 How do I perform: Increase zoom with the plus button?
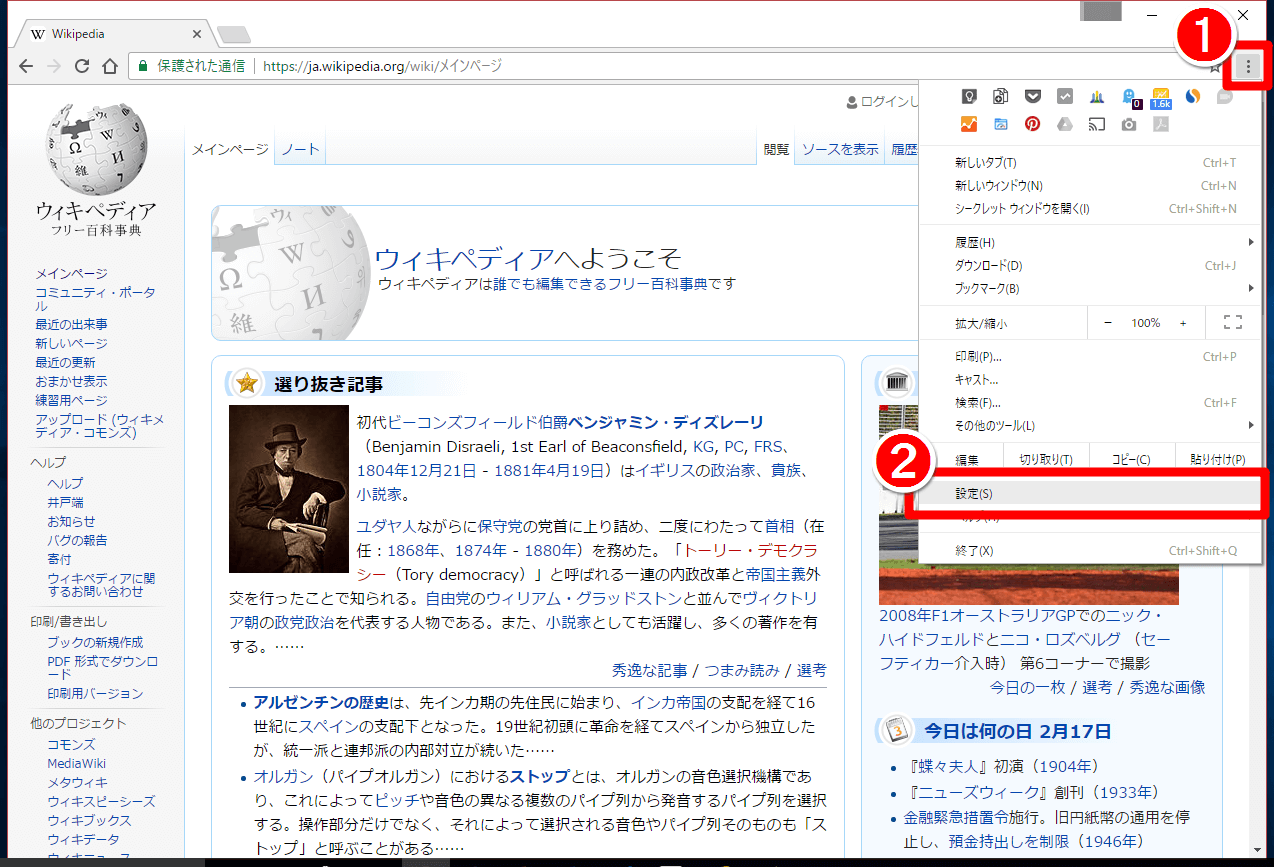(1183, 323)
